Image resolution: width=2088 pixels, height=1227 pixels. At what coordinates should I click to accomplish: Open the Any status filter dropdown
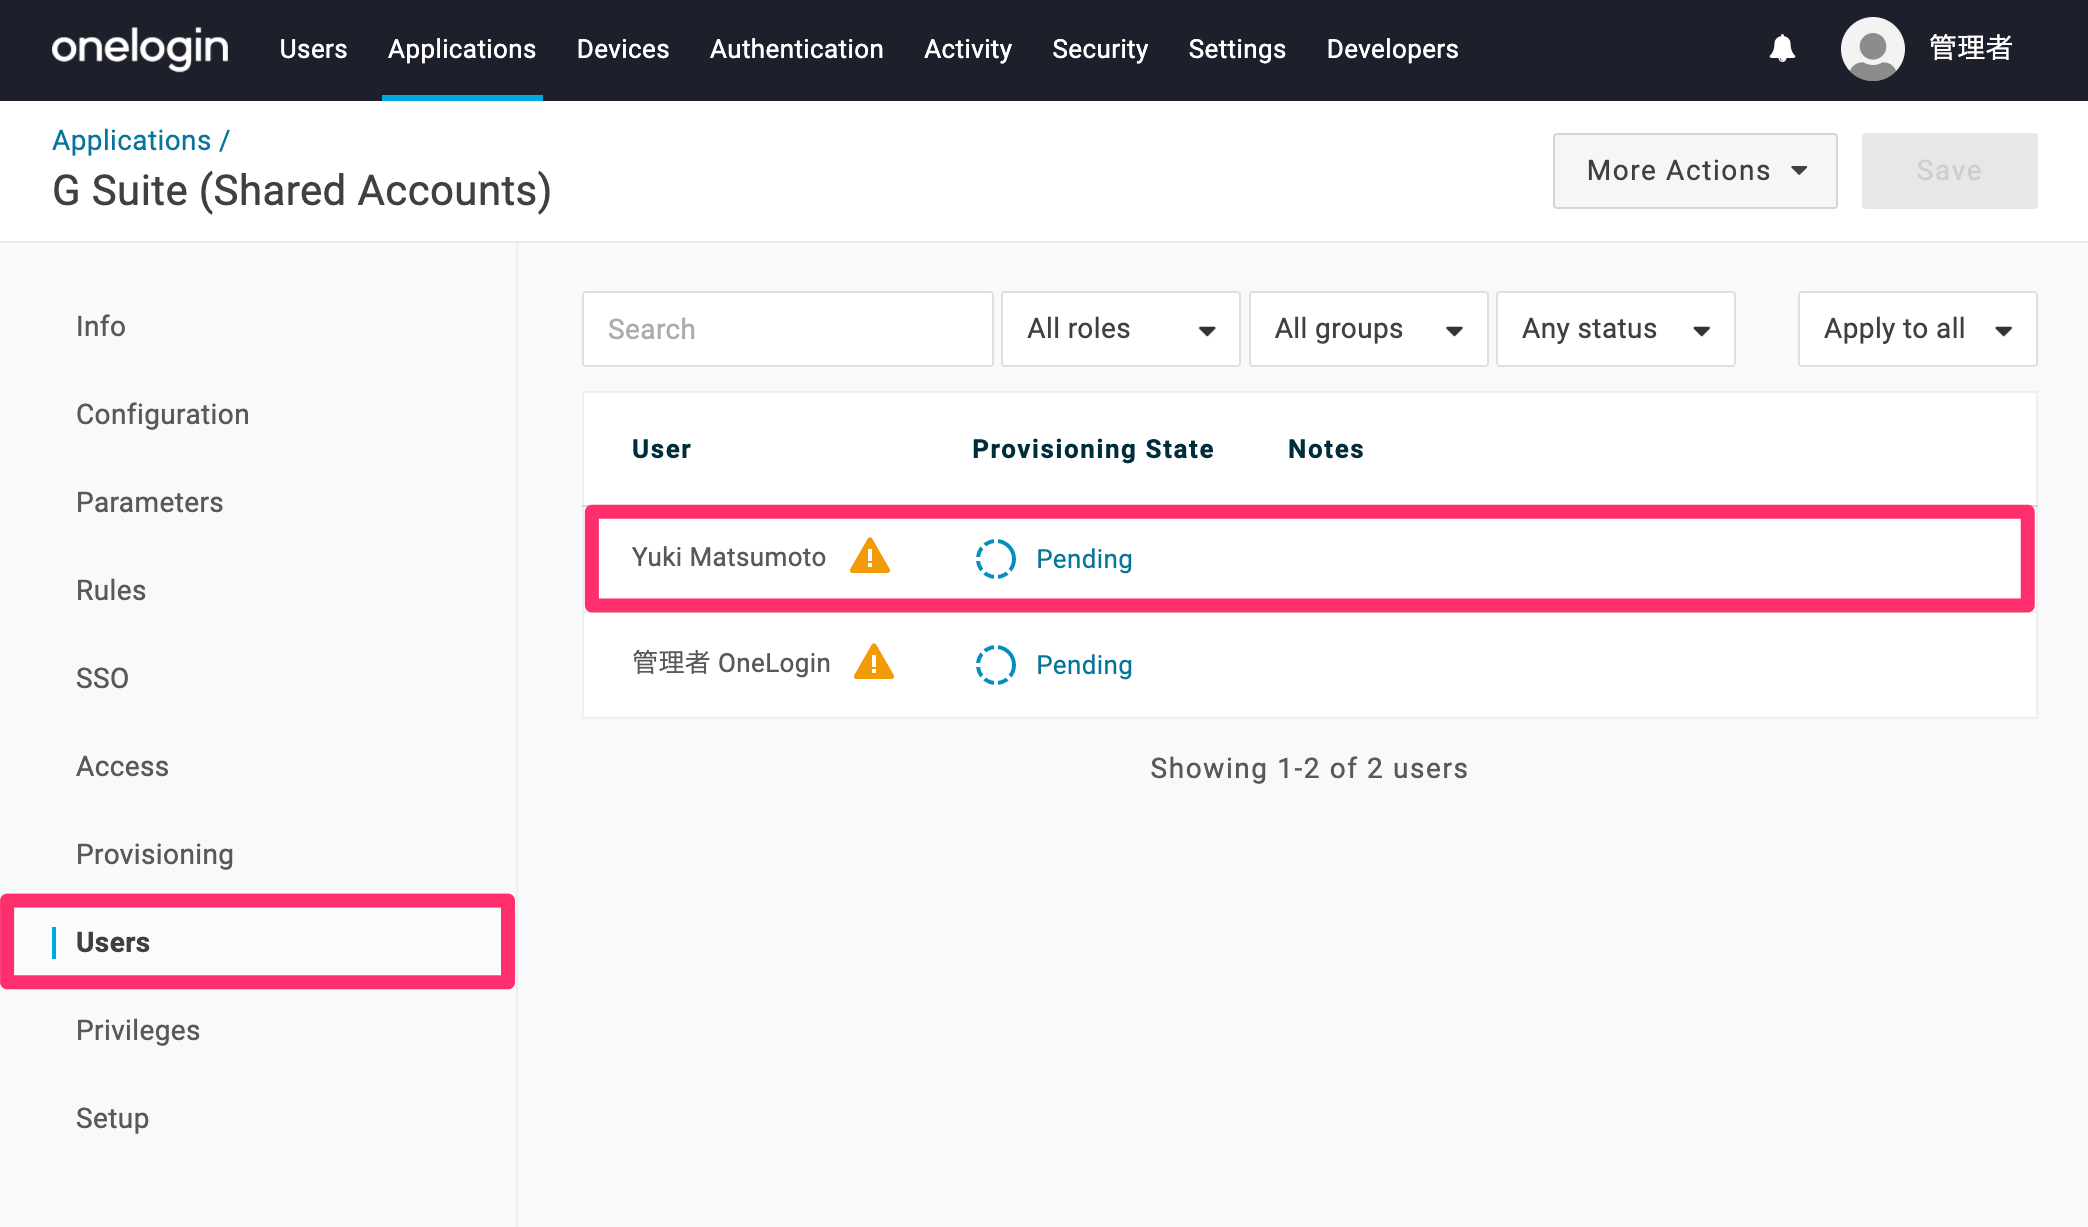pos(1615,329)
